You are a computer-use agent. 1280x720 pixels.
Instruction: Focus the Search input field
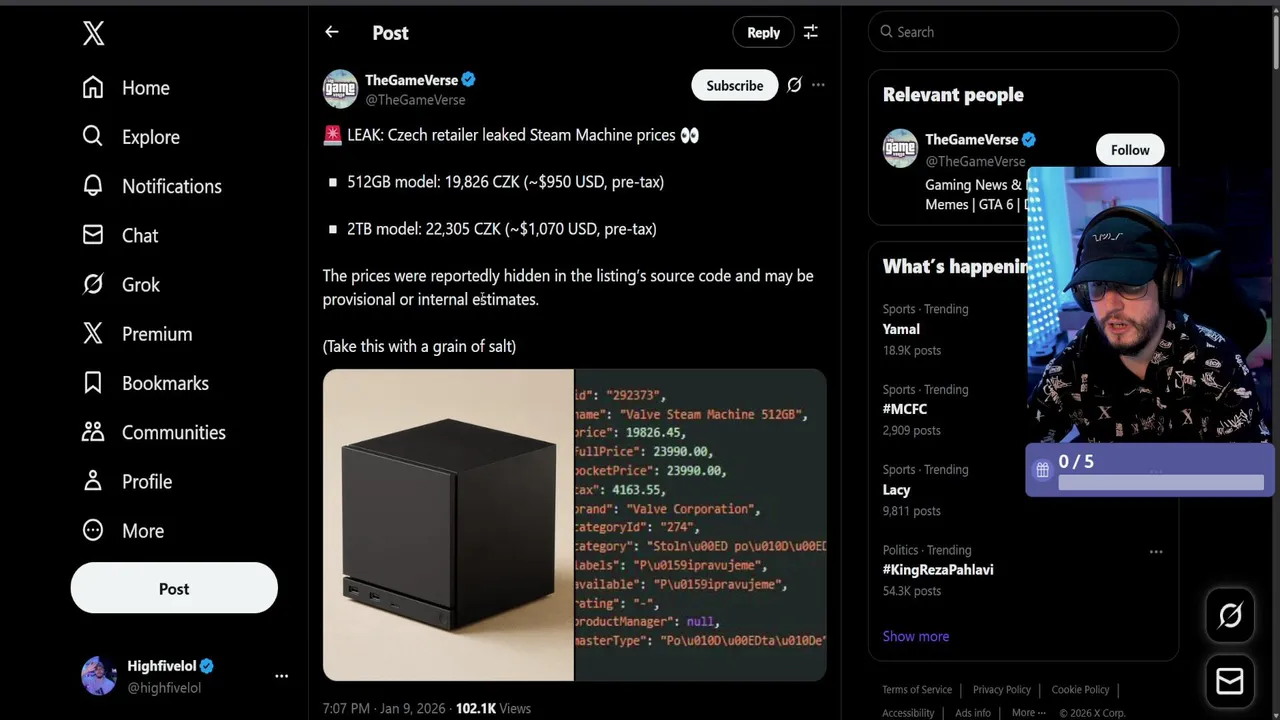tap(1030, 32)
